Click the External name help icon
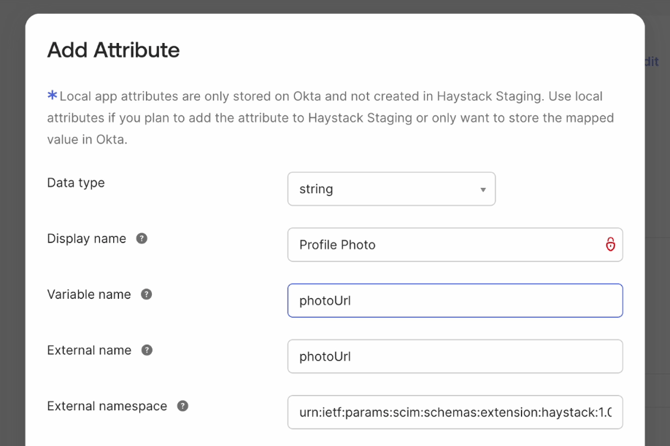Image resolution: width=670 pixels, height=446 pixels. coord(147,351)
